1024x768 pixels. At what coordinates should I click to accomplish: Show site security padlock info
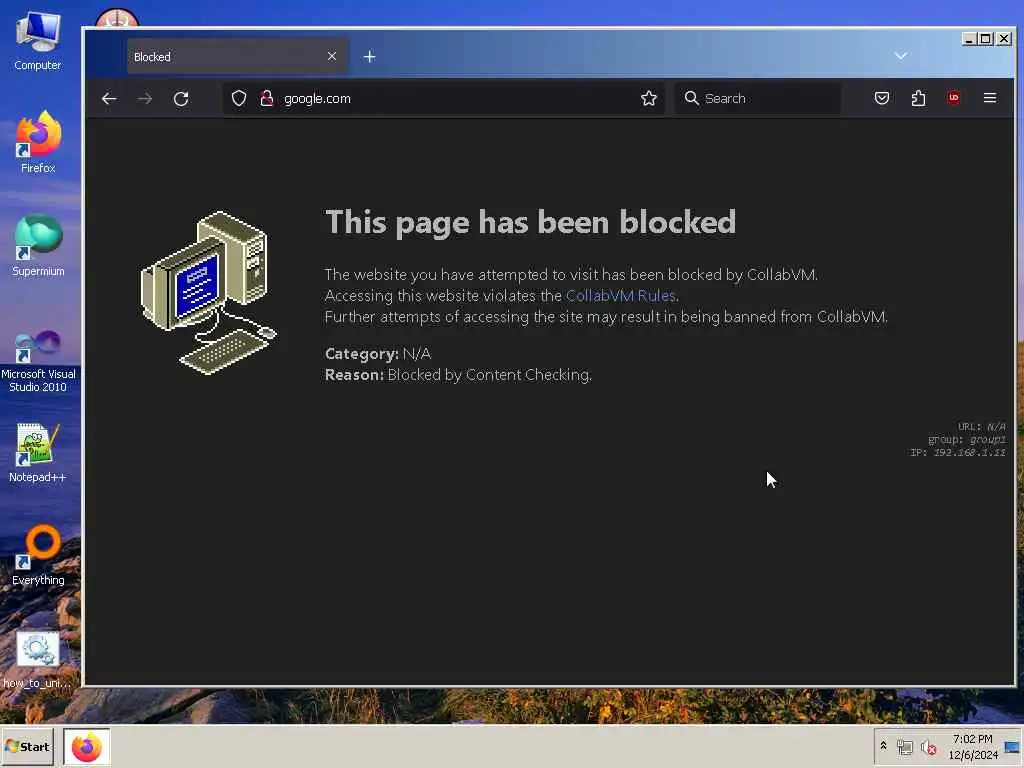pos(266,99)
